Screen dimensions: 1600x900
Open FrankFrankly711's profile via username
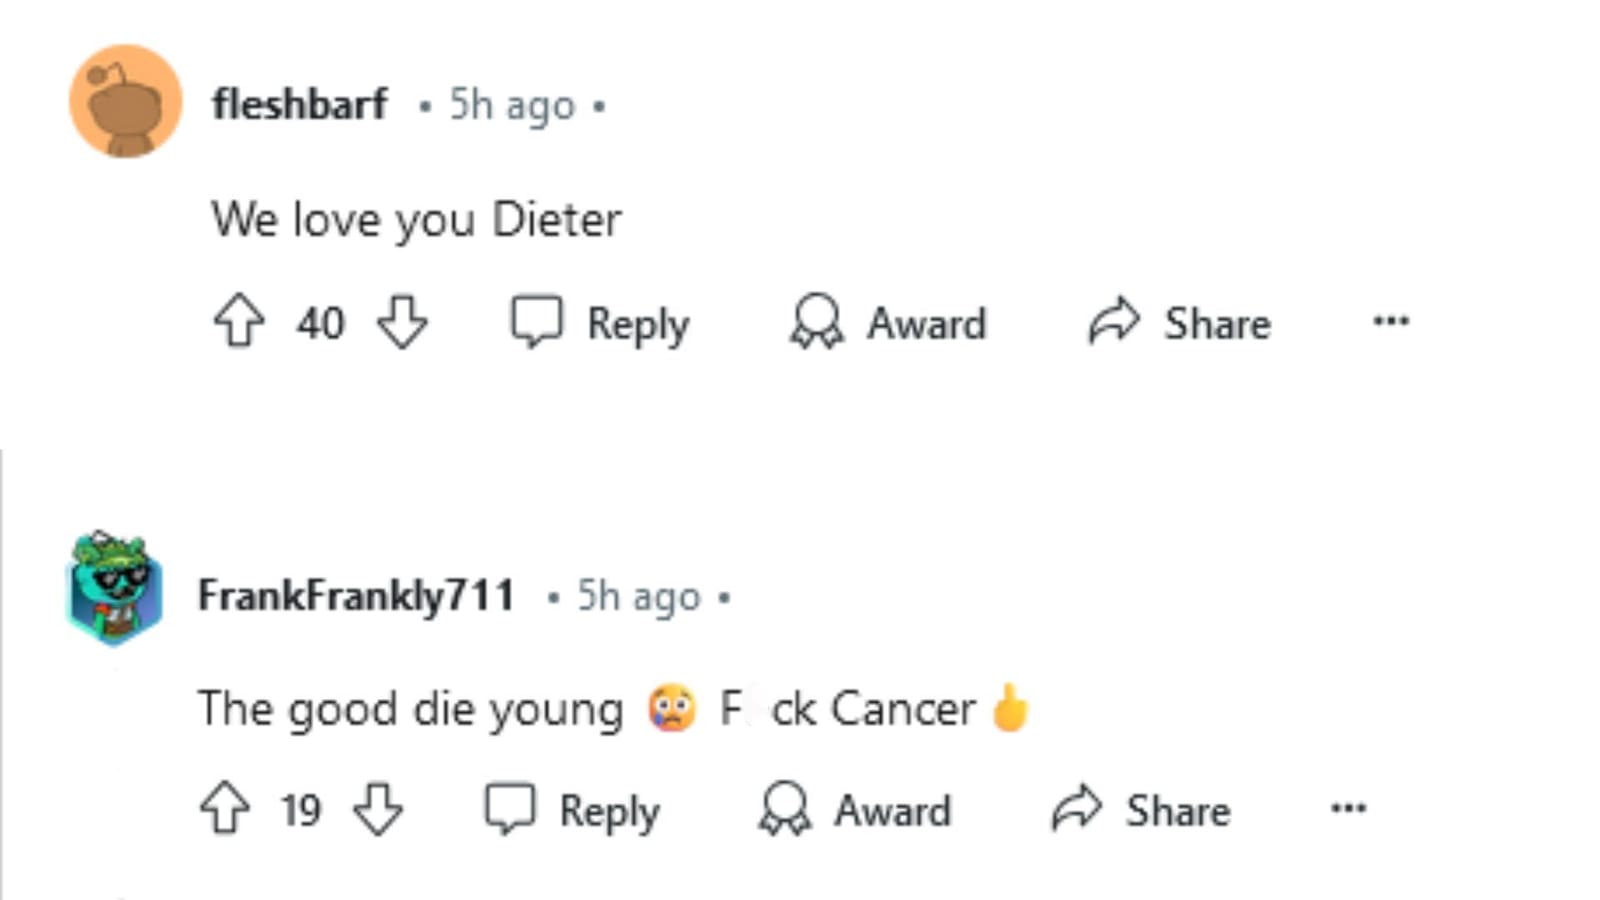pyautogui.click(x=357, y=594)
